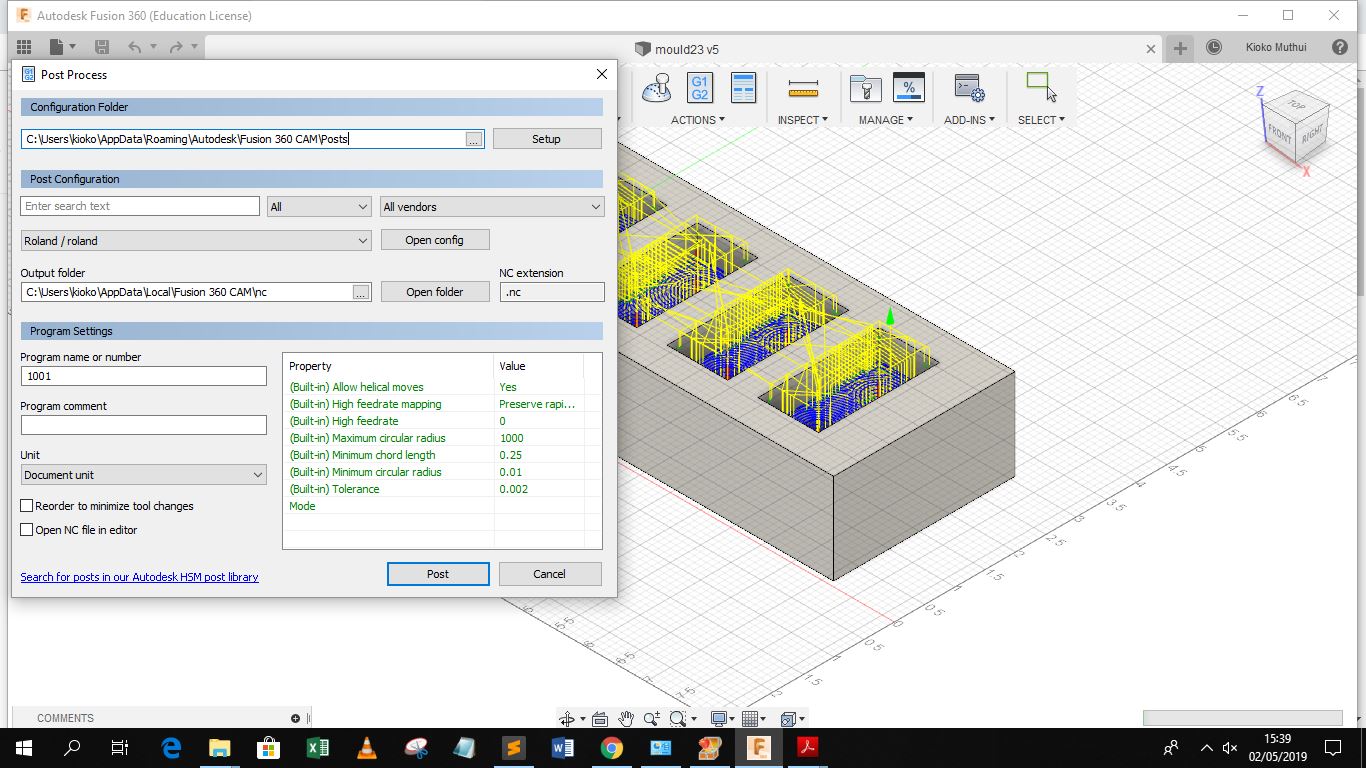
Task: Enable Reorder to minimize tool changes
Action: tap(27, 506)
